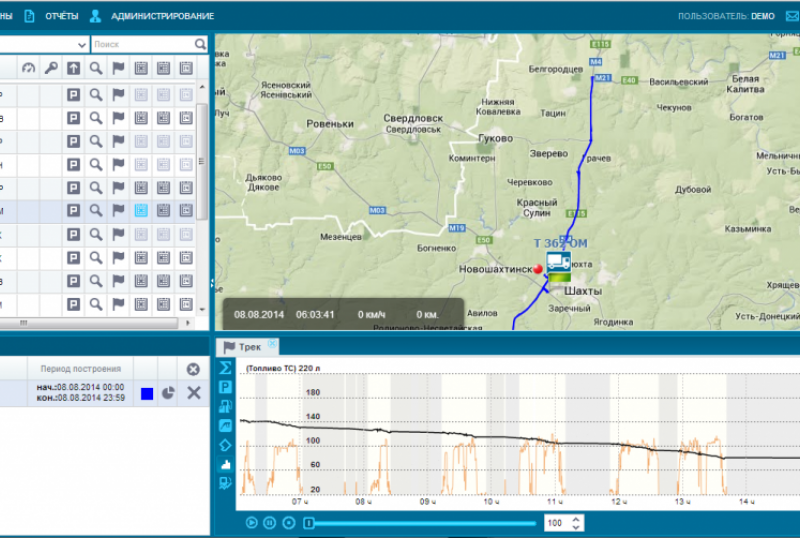The width and height of the screenshot is (800, 538).
Task: Click magnifier search icon in Поиск field
Action: (x=201, y=45)
